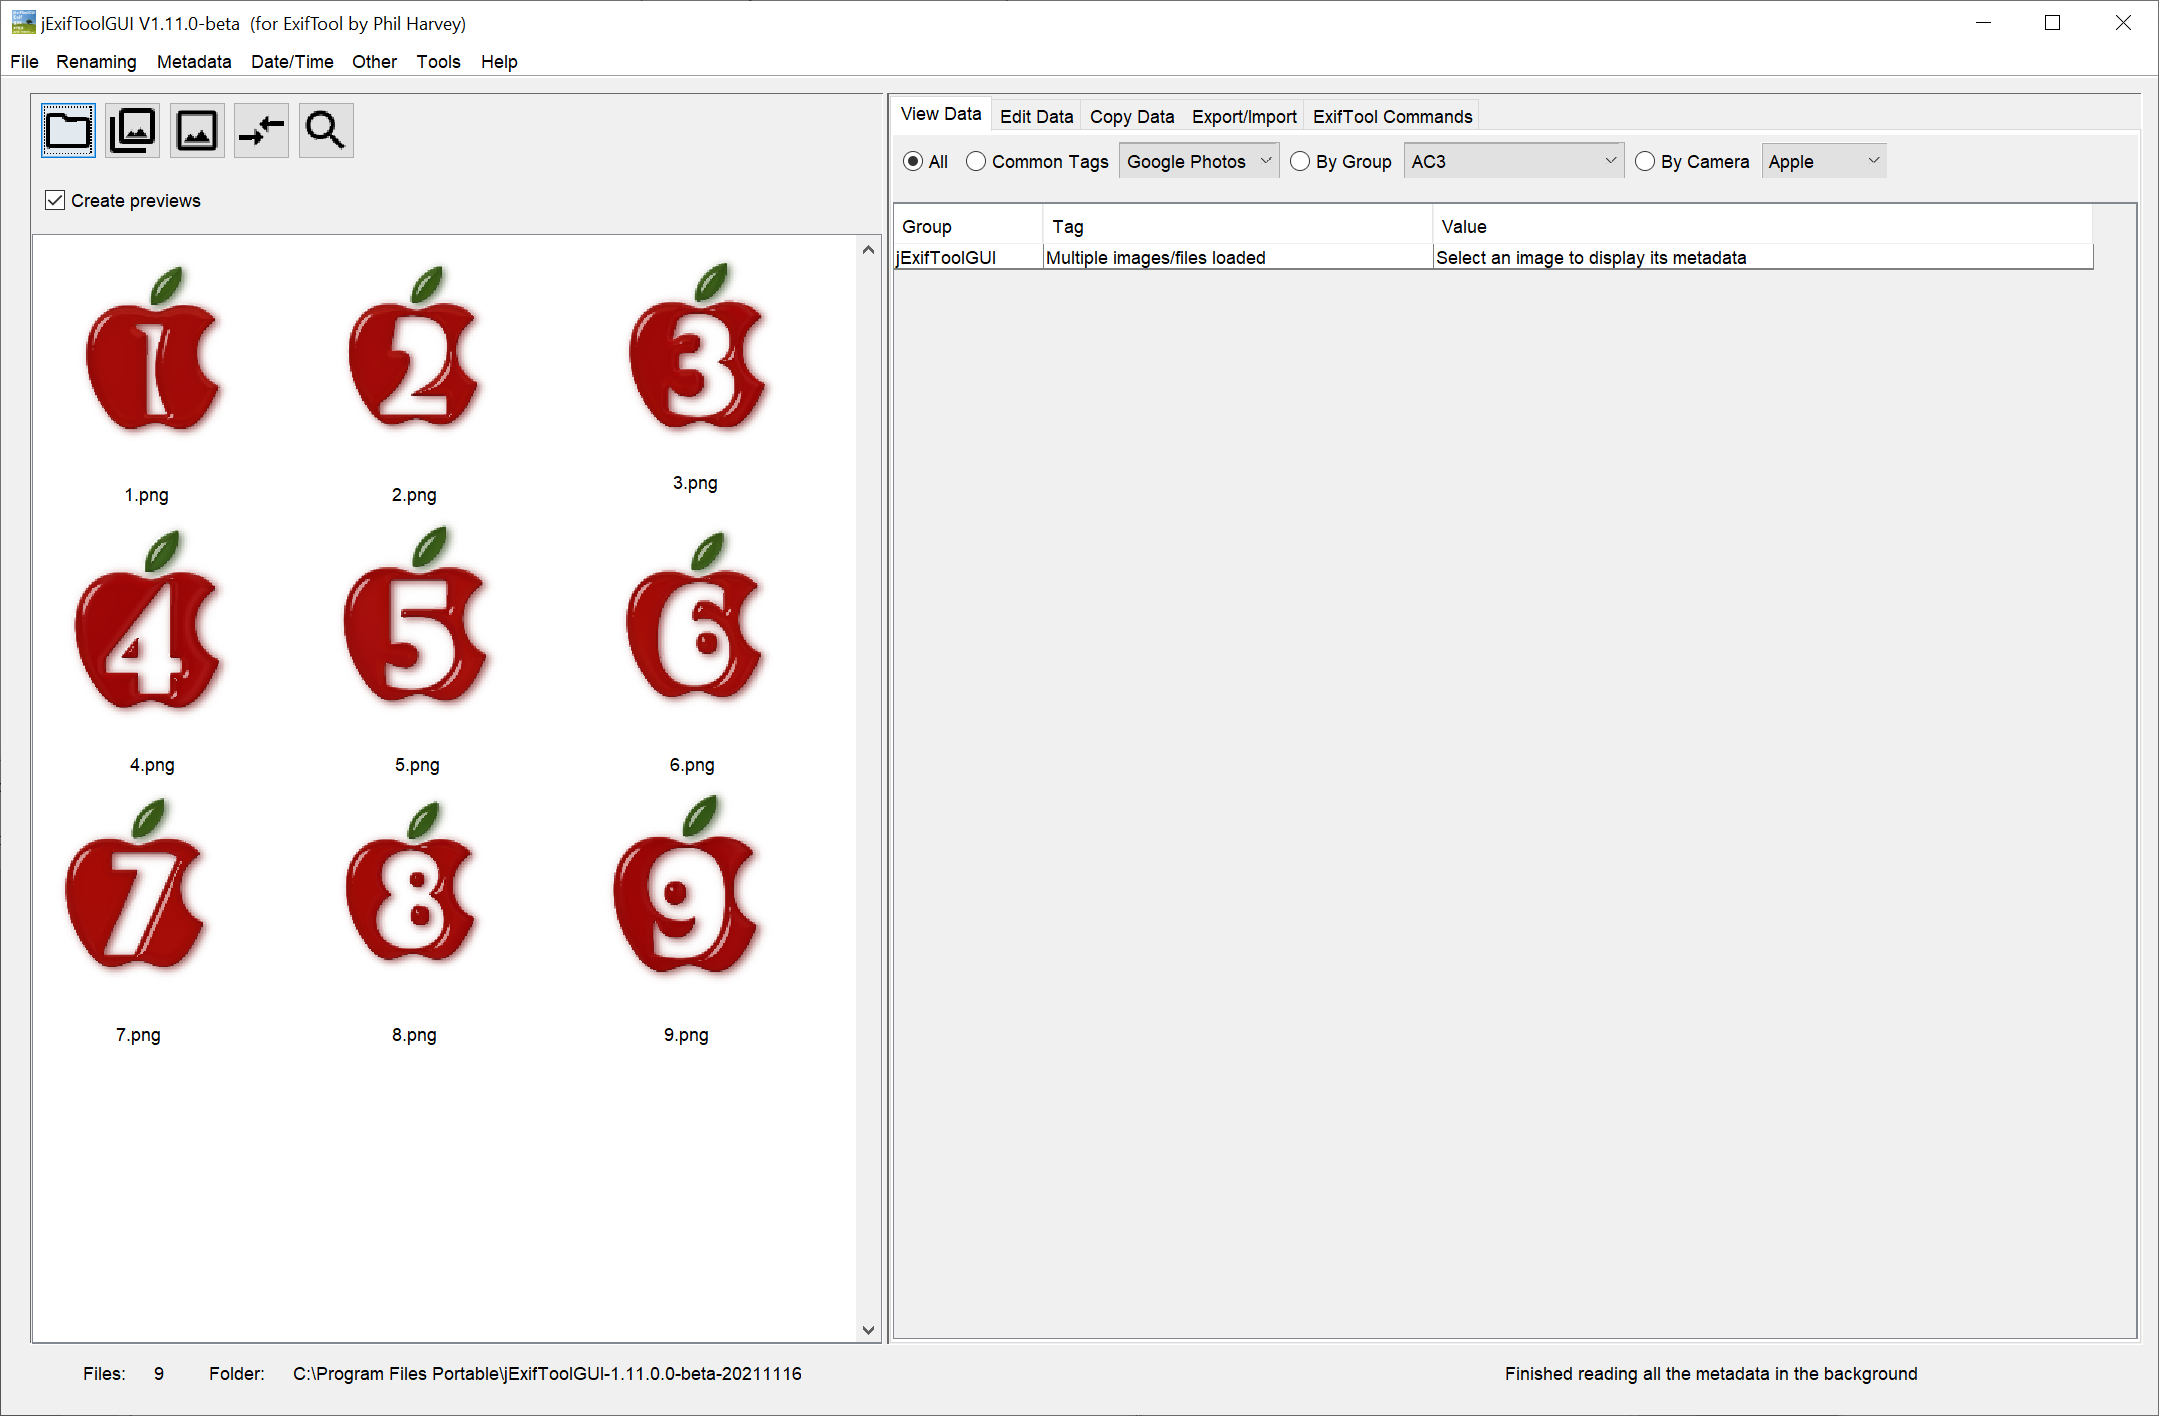Uncheck the Create previews checkbox
This screenshot has height=1416, width=2159.
click(x=54, y=200)
